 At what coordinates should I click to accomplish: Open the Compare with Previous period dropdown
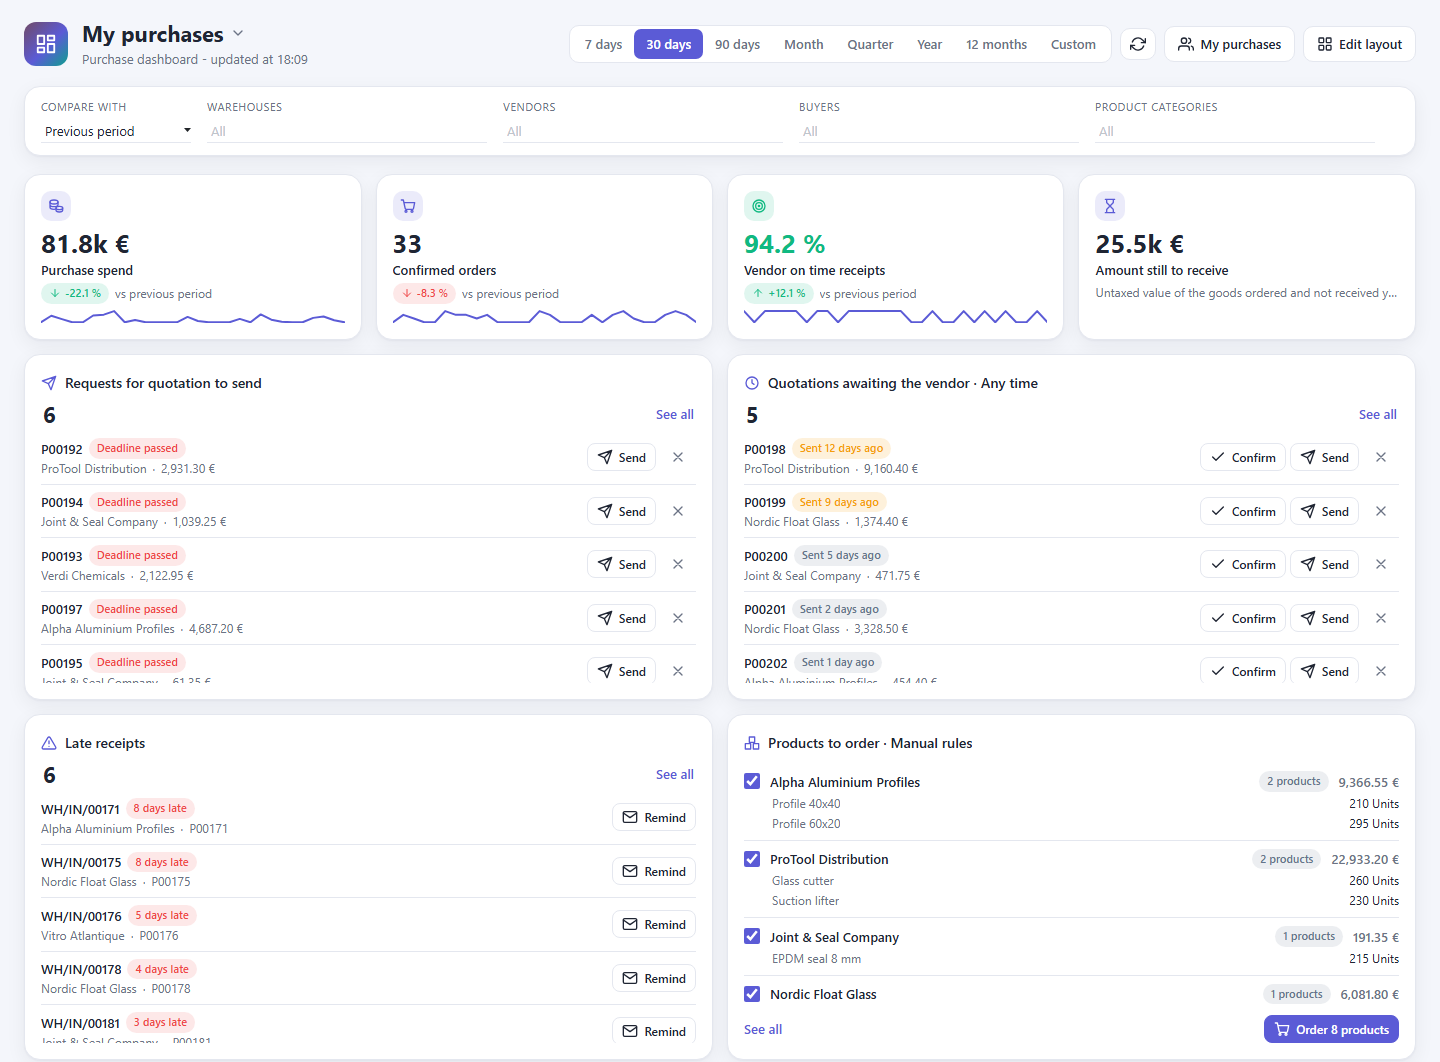click(116, 131)
